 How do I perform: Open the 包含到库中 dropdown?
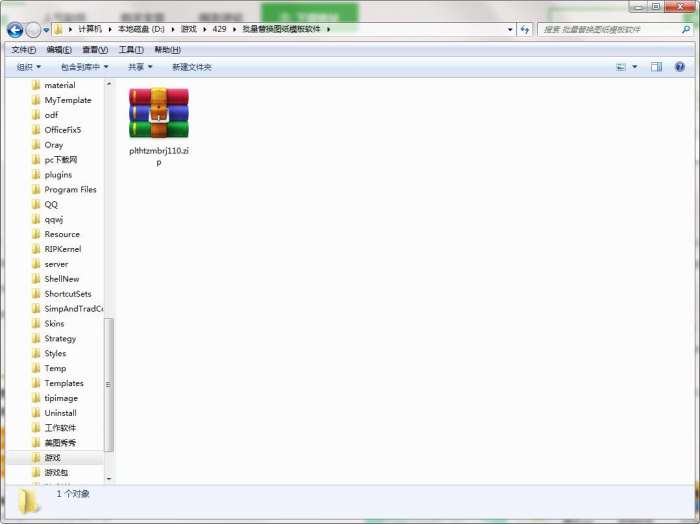84,67
